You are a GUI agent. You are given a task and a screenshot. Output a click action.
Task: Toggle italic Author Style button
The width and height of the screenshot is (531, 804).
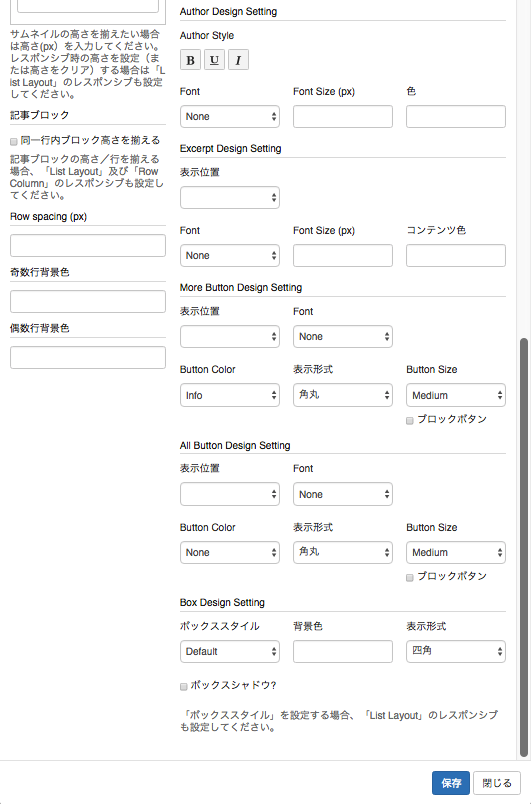238,60
